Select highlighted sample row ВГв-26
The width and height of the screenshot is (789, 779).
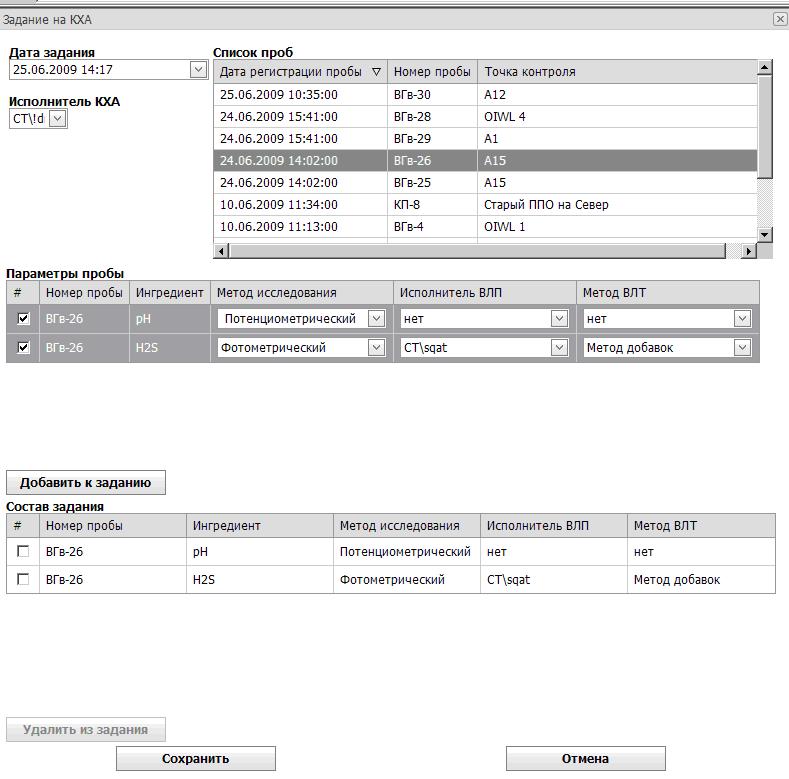[485, 161]
